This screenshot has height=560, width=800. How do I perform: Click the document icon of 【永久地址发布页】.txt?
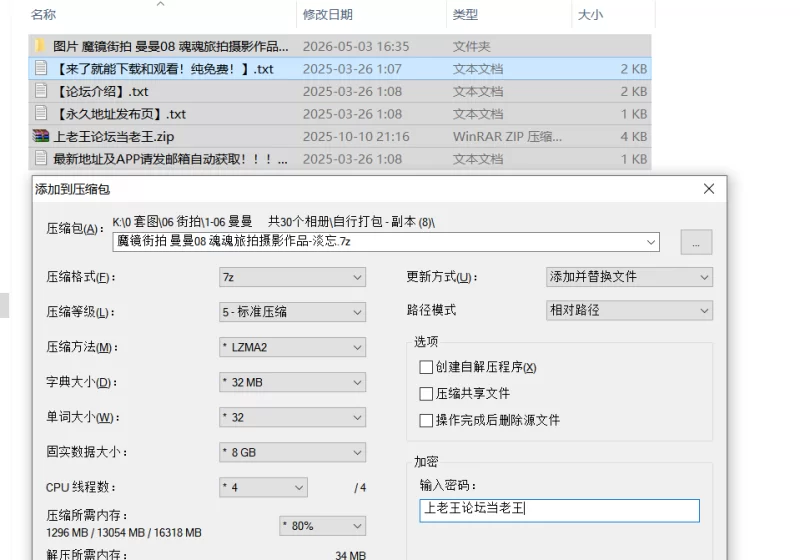pos(41,113)
